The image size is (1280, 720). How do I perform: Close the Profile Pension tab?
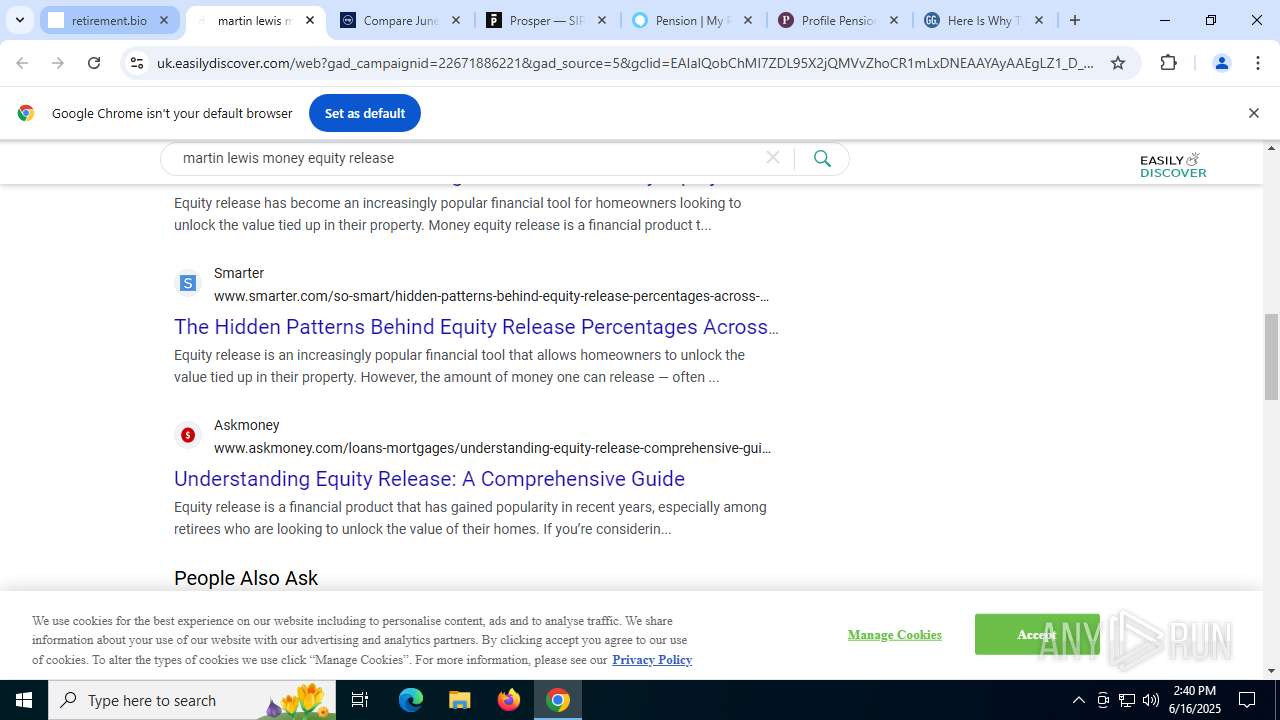894,20
